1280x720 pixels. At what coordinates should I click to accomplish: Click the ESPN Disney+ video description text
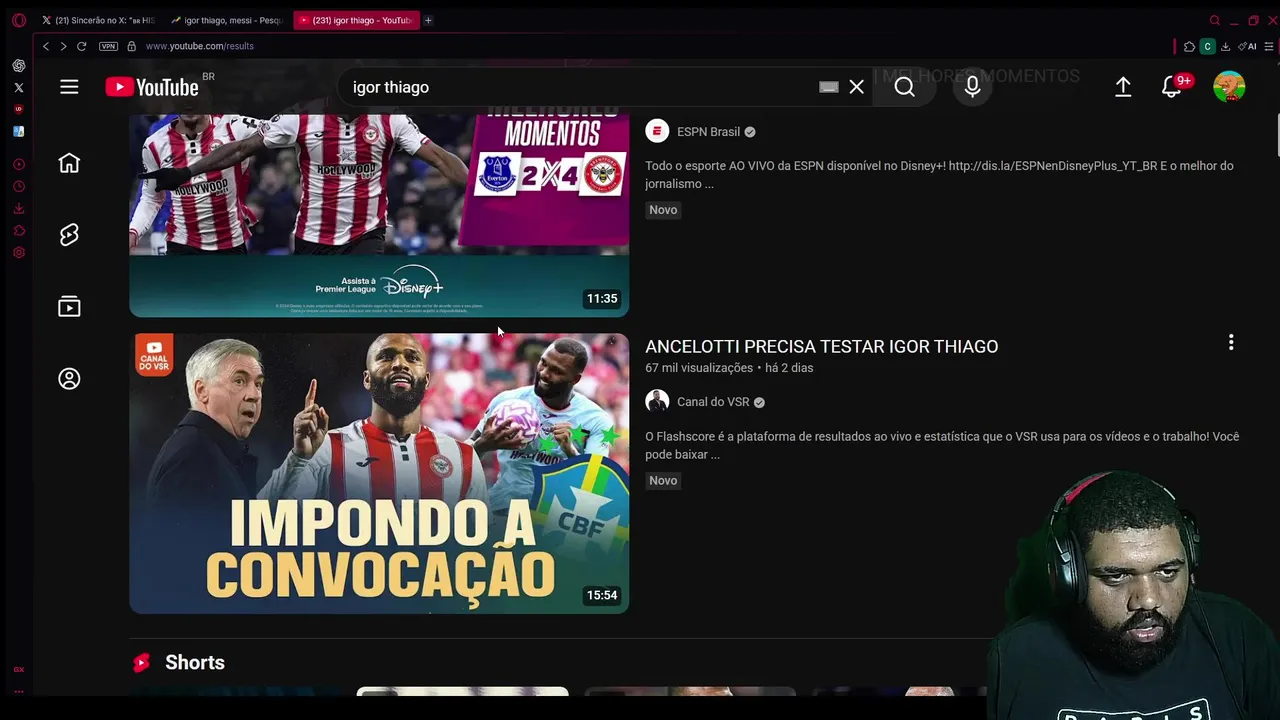click(939, 175)
